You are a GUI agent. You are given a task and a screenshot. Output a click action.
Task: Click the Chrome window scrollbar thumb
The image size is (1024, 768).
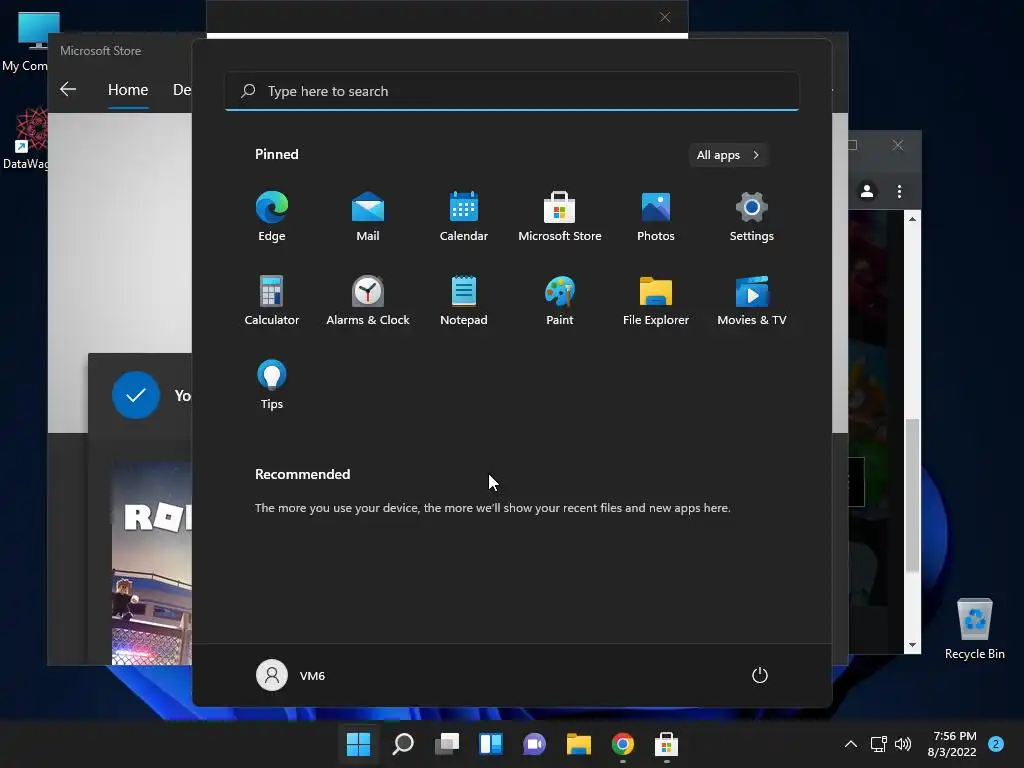(x=912, y=495)
